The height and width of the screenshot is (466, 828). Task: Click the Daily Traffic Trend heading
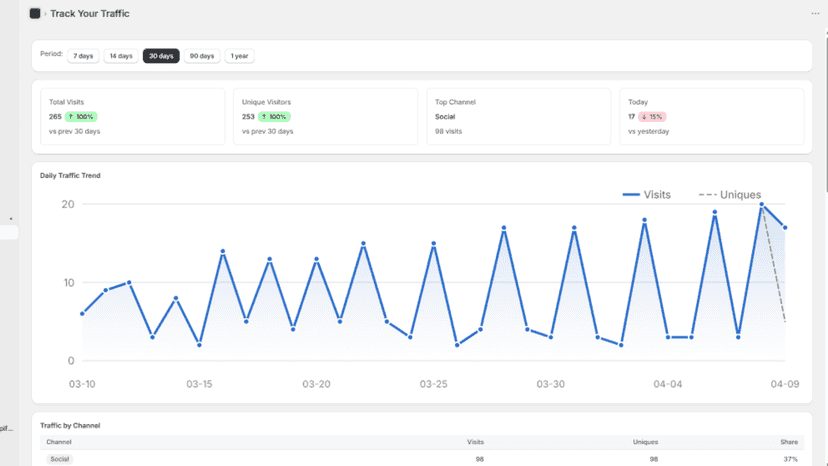click(70, 175)
